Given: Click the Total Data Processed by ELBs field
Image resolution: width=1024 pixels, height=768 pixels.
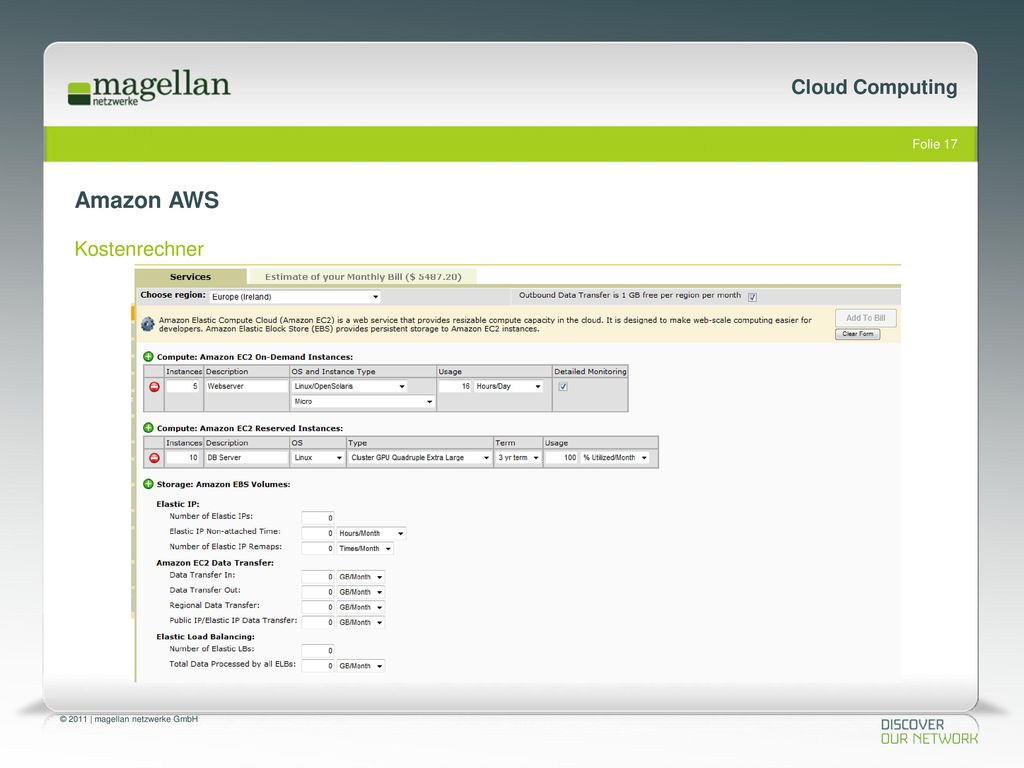Looking at the screenshot, I should (318, 665).
